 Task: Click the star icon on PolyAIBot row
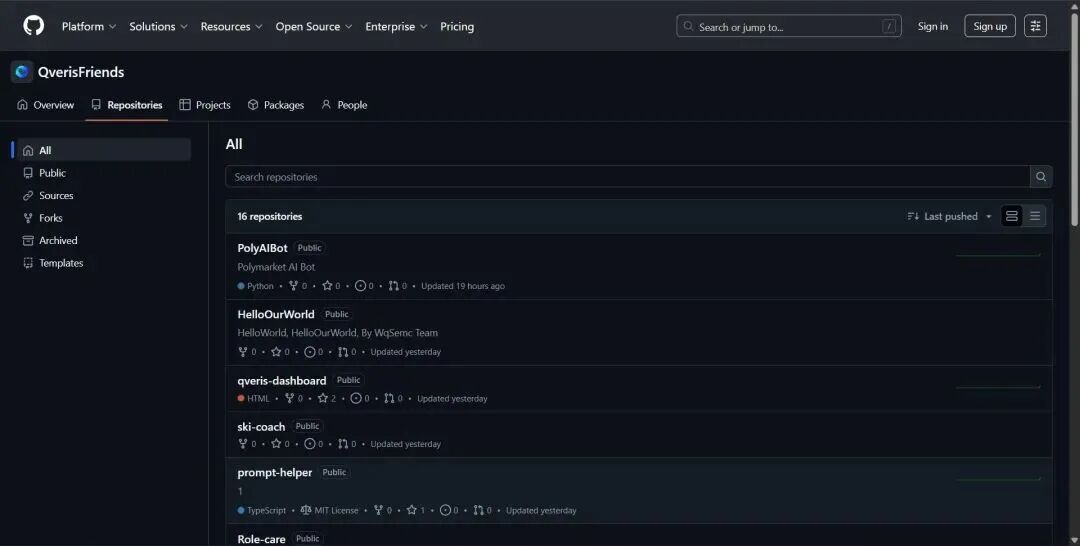327,286
